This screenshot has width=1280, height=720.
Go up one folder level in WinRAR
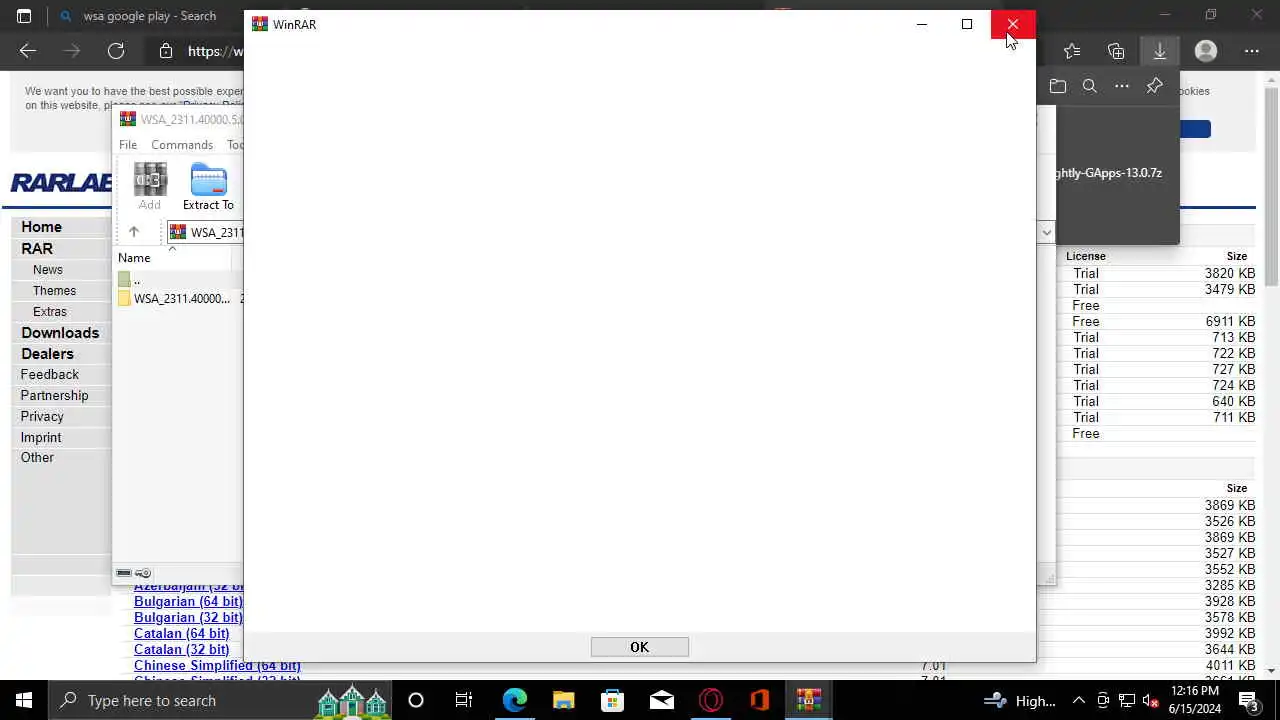click(133, 232)
